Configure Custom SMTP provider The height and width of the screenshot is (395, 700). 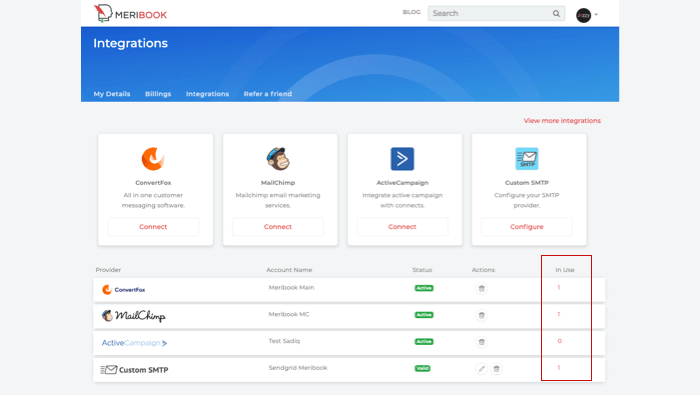click(527, 227)
